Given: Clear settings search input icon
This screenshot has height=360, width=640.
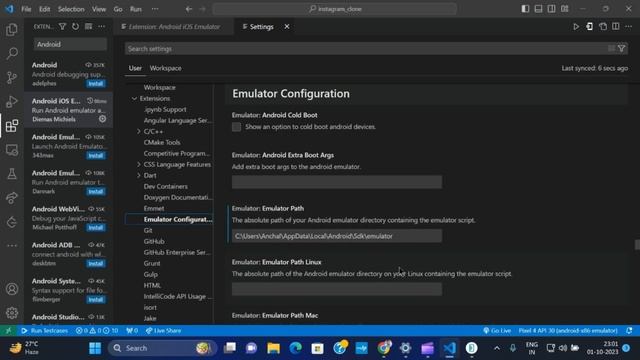Looking at the screenshot, I should pos(611,49).
